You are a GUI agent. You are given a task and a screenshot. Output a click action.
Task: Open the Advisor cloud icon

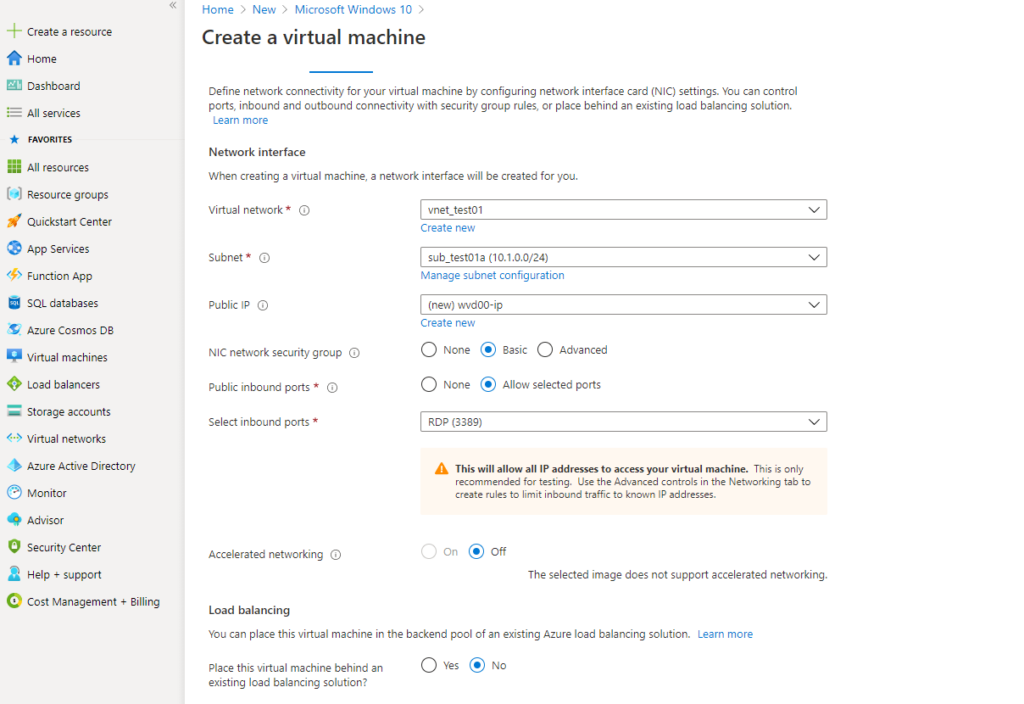[14, 519]
